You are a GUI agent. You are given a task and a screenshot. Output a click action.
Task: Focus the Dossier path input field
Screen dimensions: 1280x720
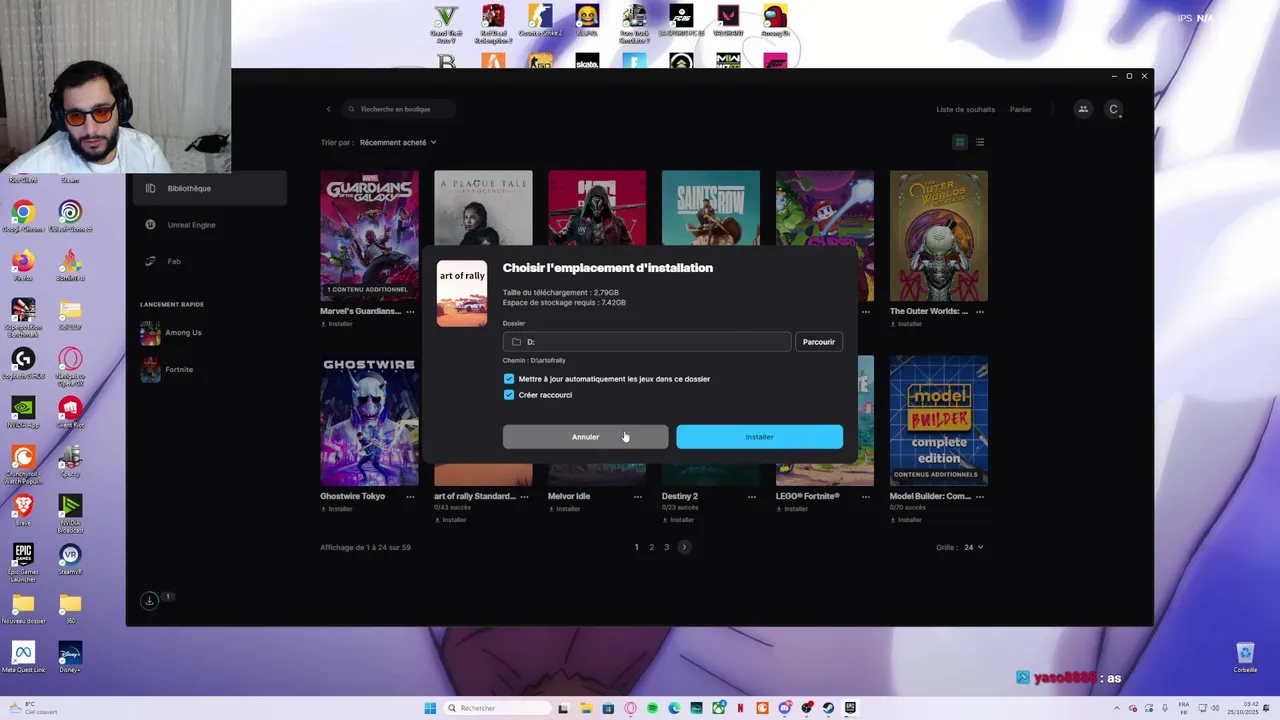coord(646,342)
